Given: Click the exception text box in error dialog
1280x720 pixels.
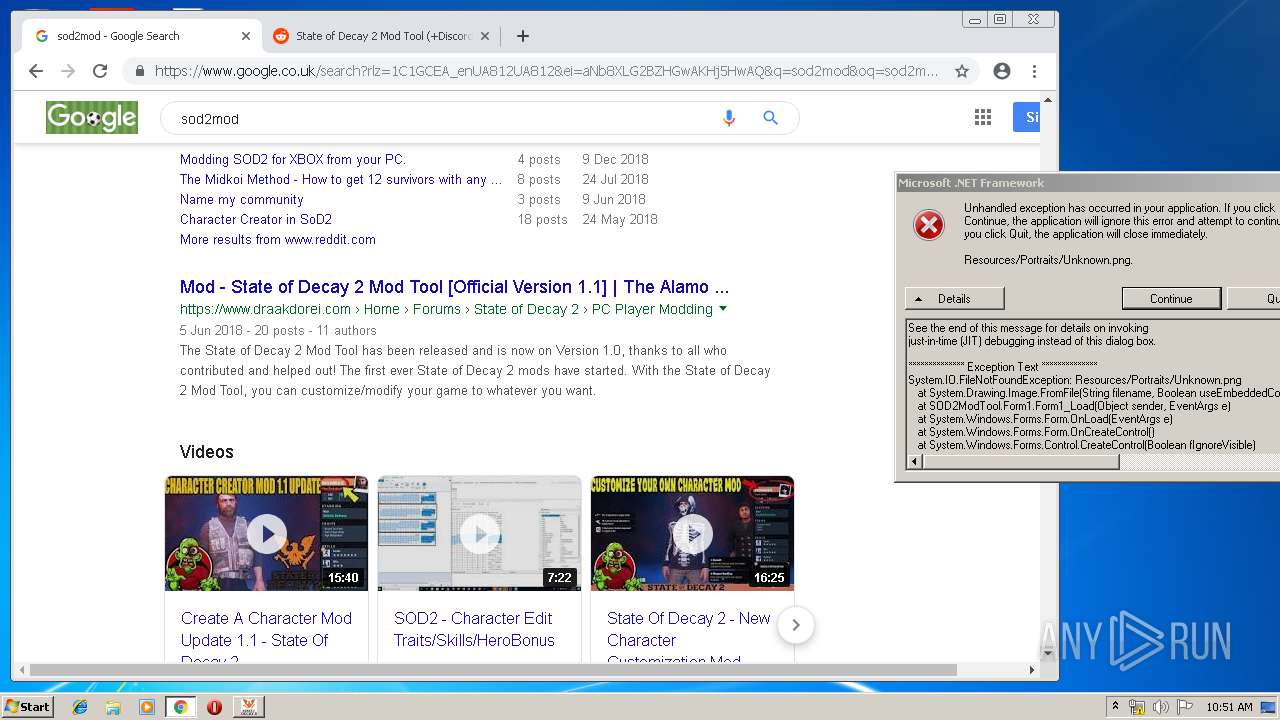Looking at the screenshot, I should click(x=1093, y=386).
